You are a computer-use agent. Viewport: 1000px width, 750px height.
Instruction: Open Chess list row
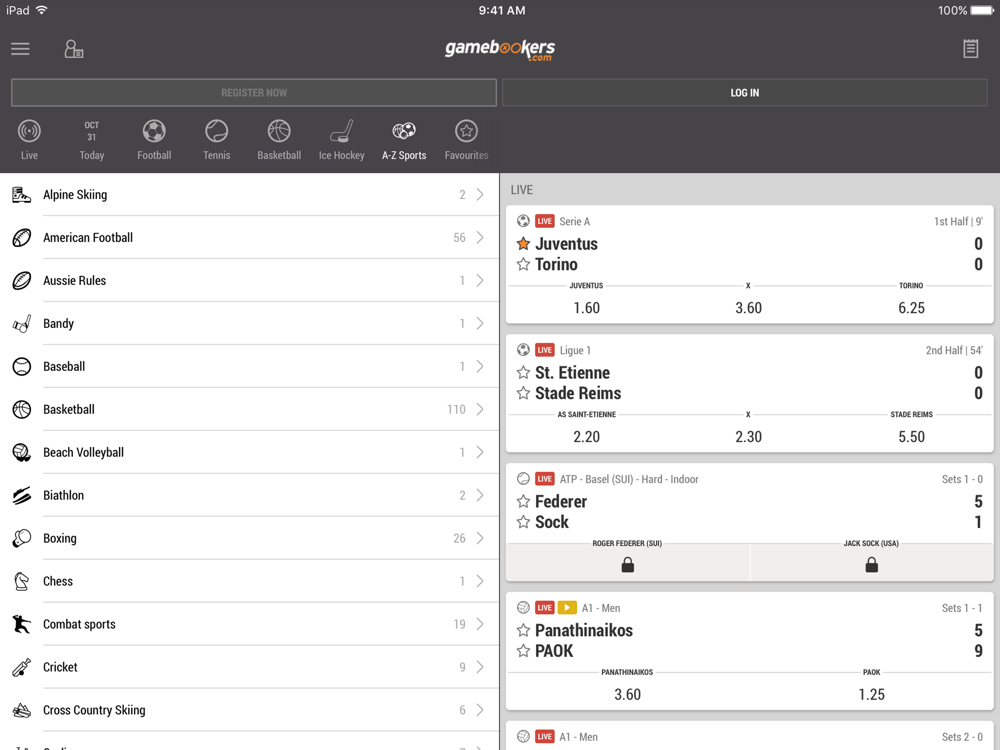[249, 581]
